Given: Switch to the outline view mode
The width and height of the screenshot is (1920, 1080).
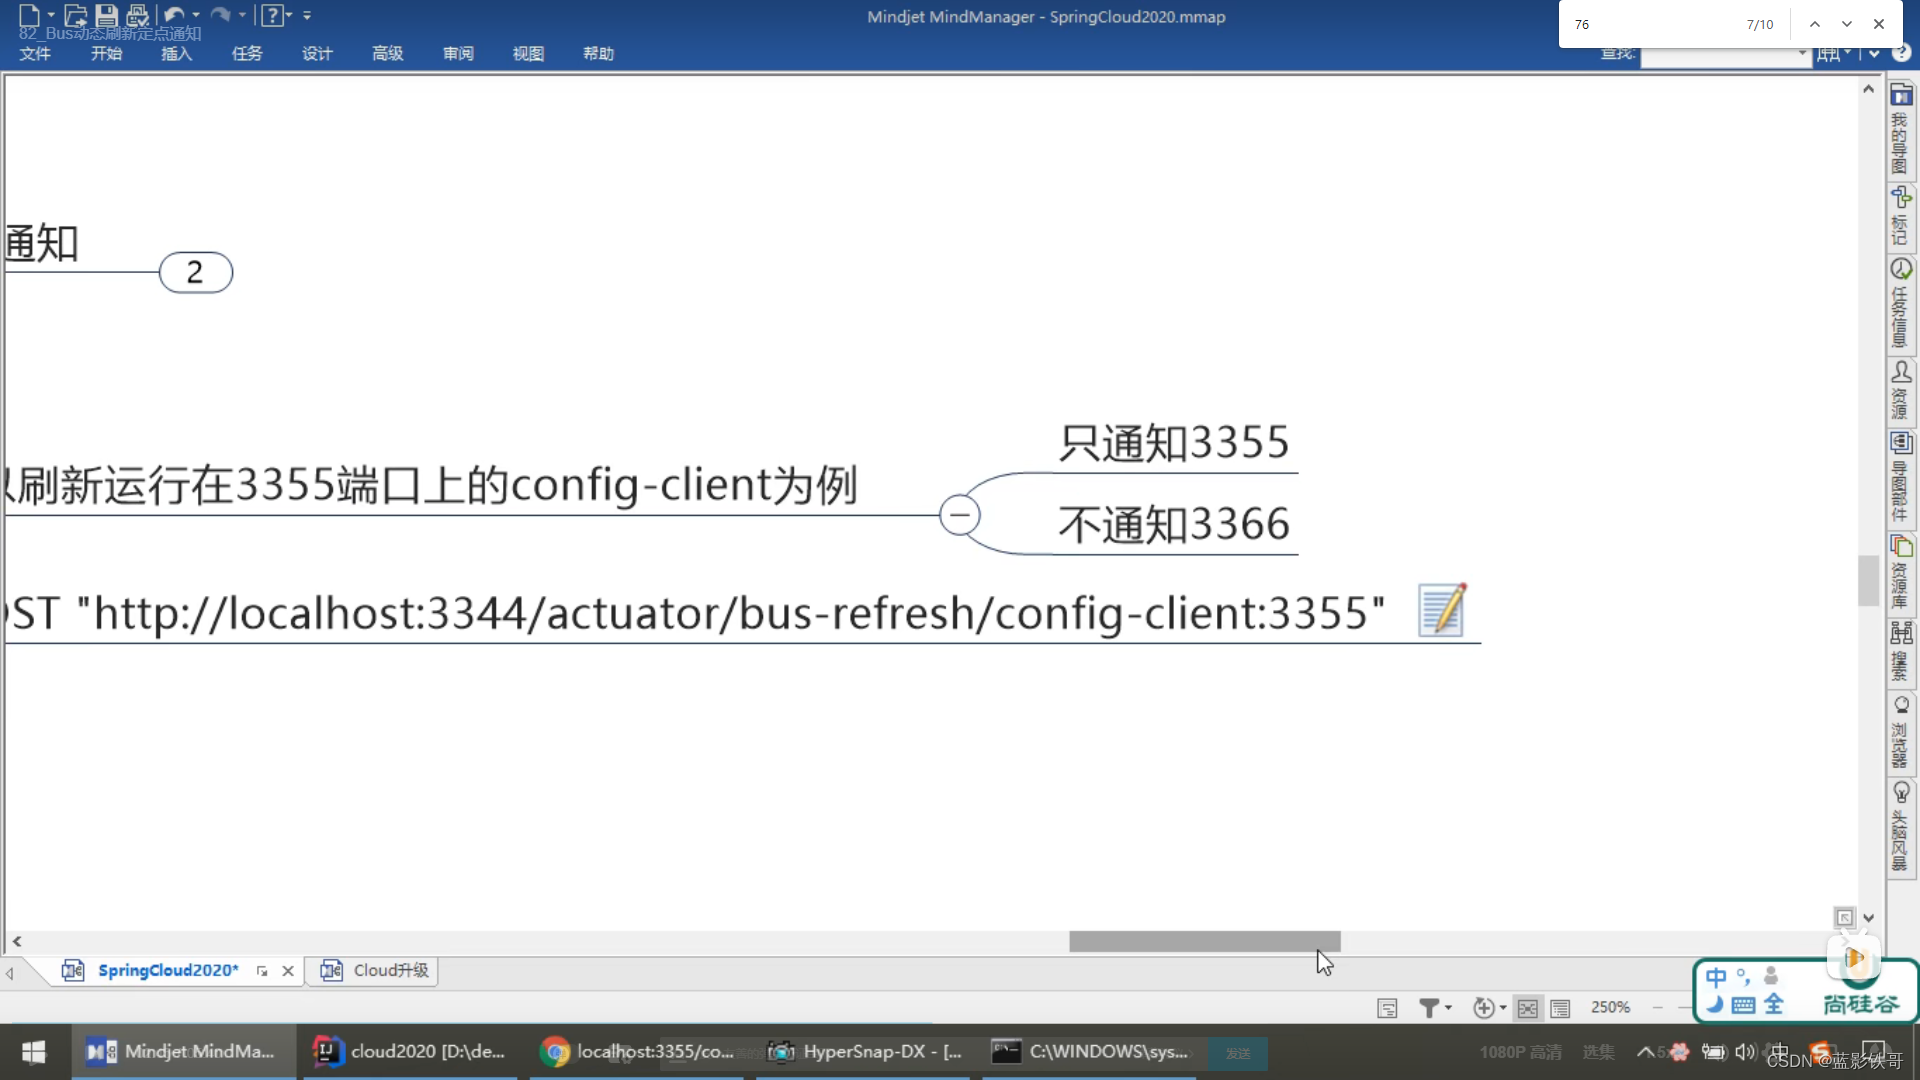Looking at the screenshot, I should [x=1560, y=1008].
